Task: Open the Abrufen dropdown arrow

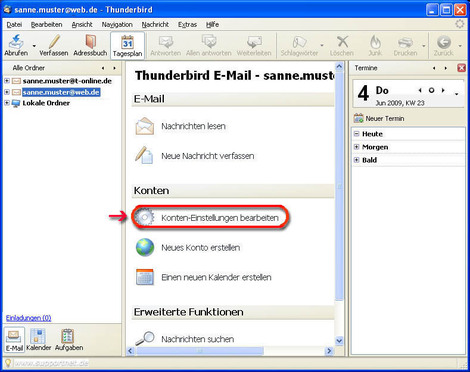Action: pos(34,45)
